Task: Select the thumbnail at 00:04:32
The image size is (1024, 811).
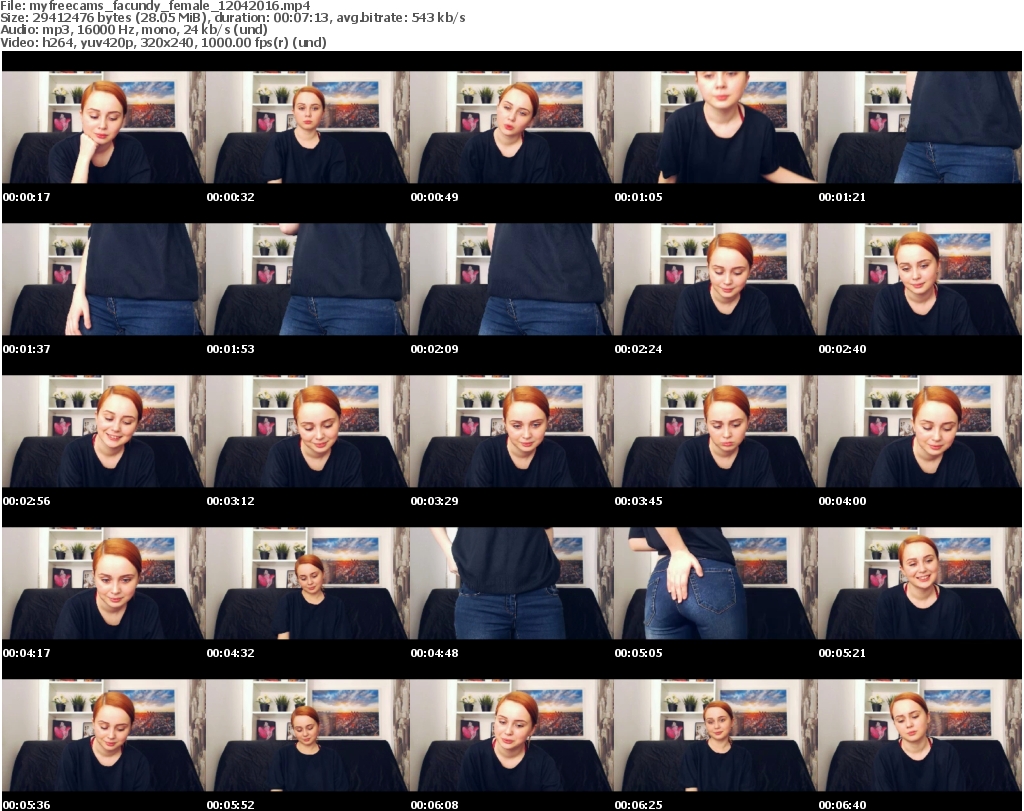Action: pos(308,584)
